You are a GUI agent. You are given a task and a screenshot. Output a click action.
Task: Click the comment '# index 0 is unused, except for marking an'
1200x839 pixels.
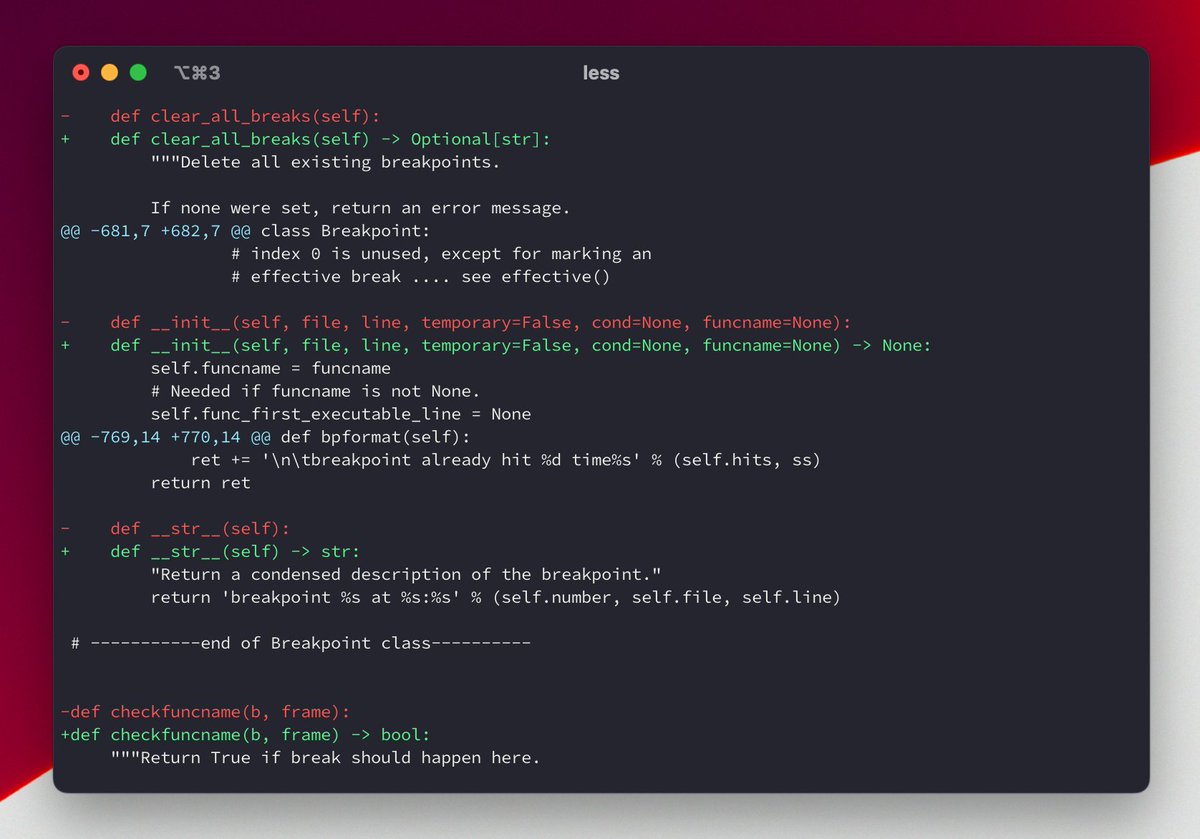pyautogui.click(x=441, y=254)
